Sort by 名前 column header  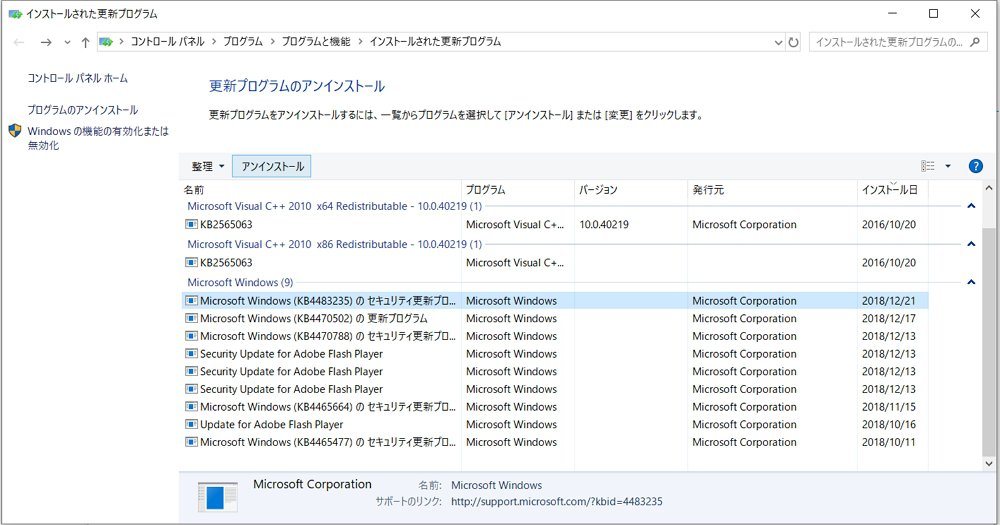coord(320,190)
